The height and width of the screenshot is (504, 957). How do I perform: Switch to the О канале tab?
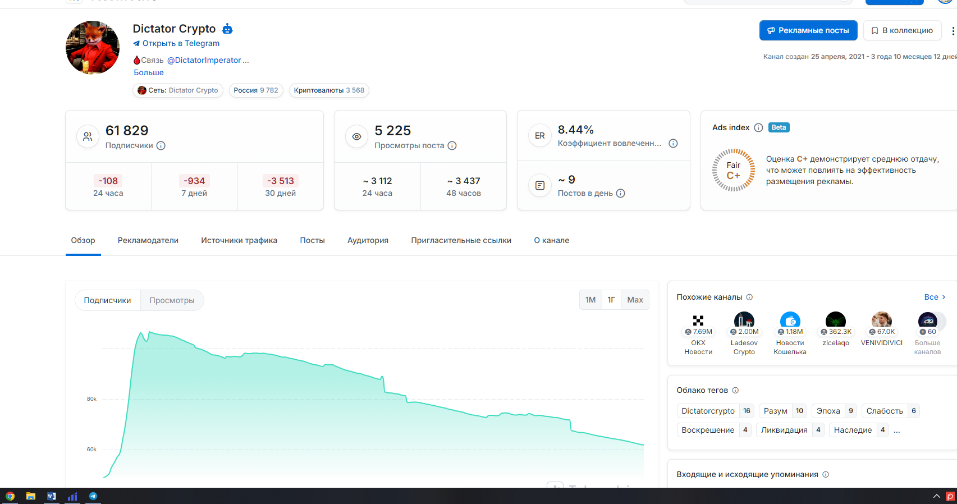point(551,240)
